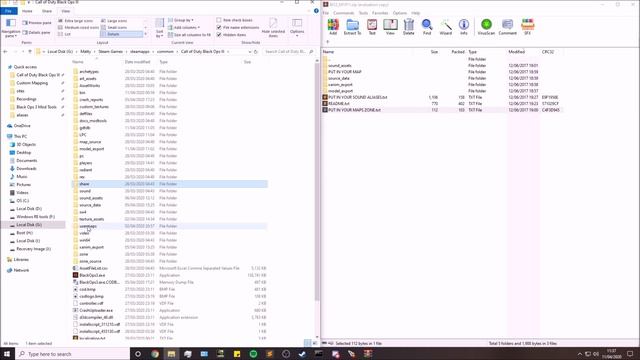Click common in the address breadcrumb

pos(165,52)
